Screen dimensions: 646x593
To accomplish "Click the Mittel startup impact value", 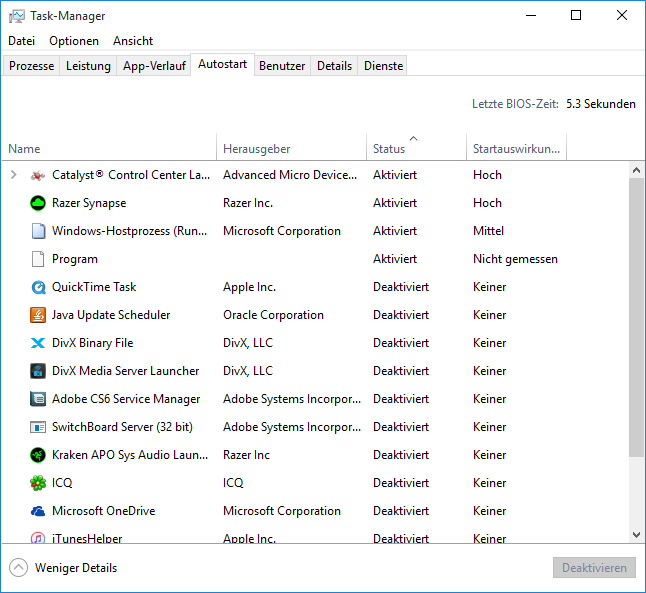I will tap(489, 231).
